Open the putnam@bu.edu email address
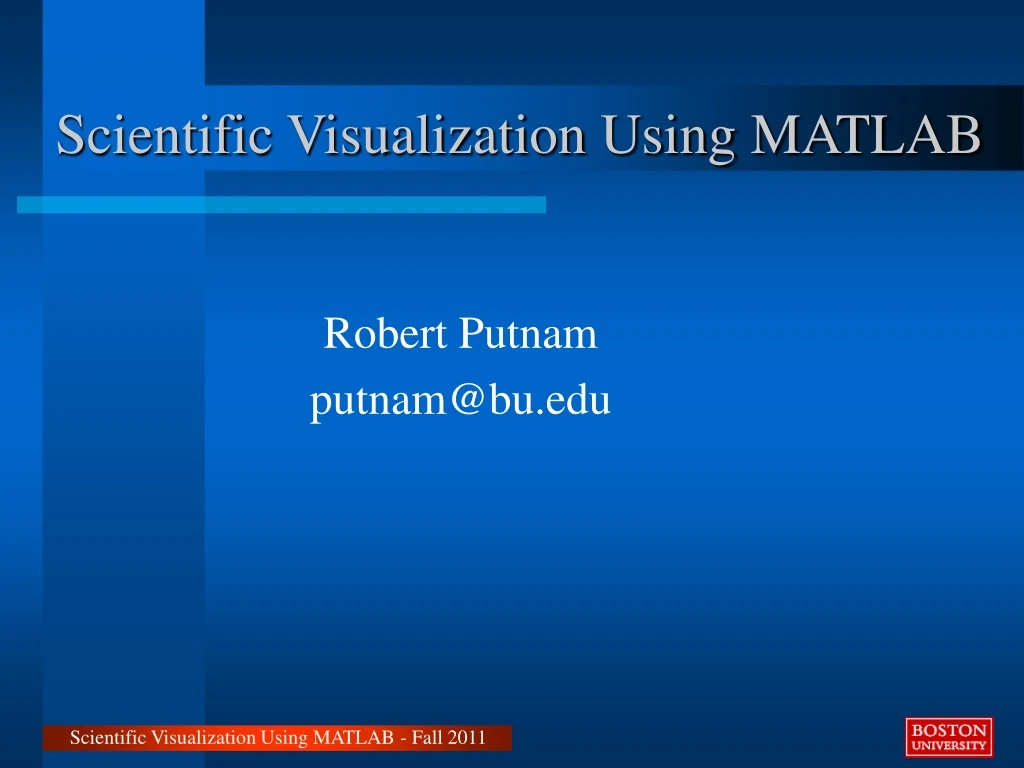 (x=460, y=400)
